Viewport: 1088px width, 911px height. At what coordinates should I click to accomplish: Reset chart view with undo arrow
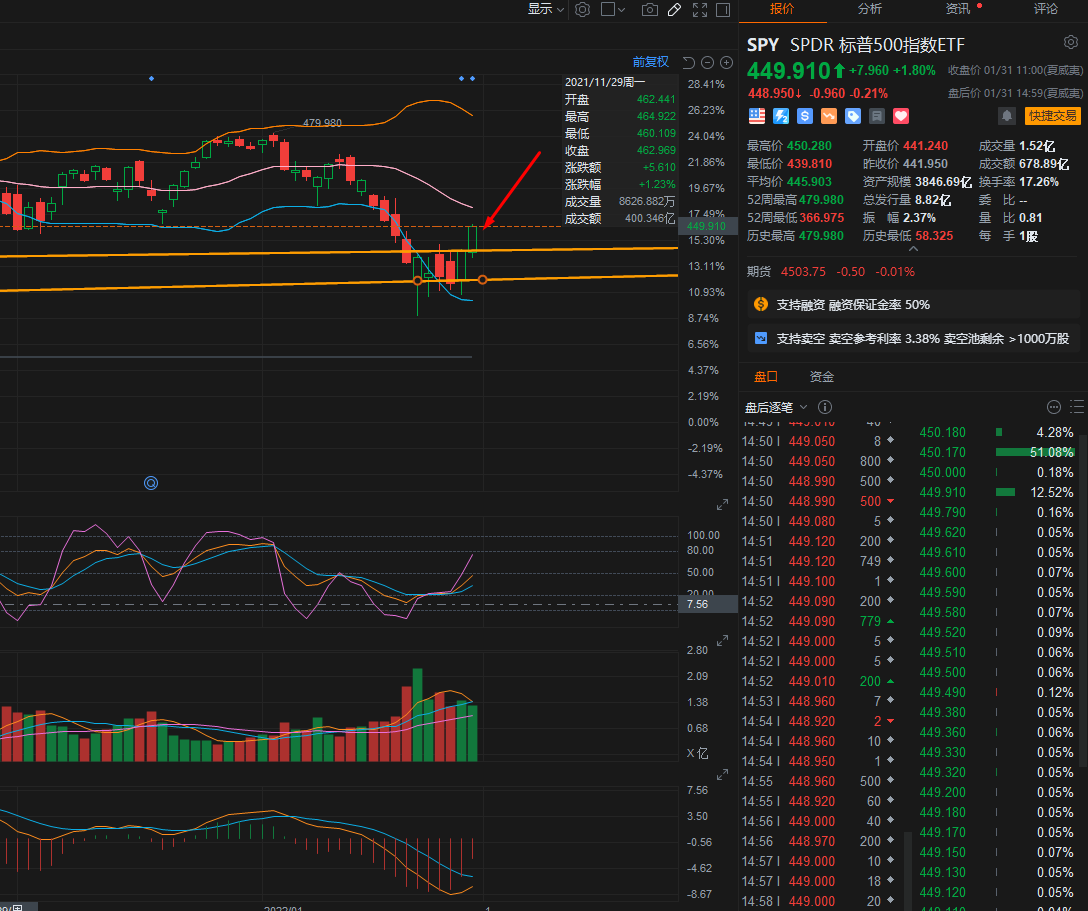pyautogui.click(x=688, y=62)
